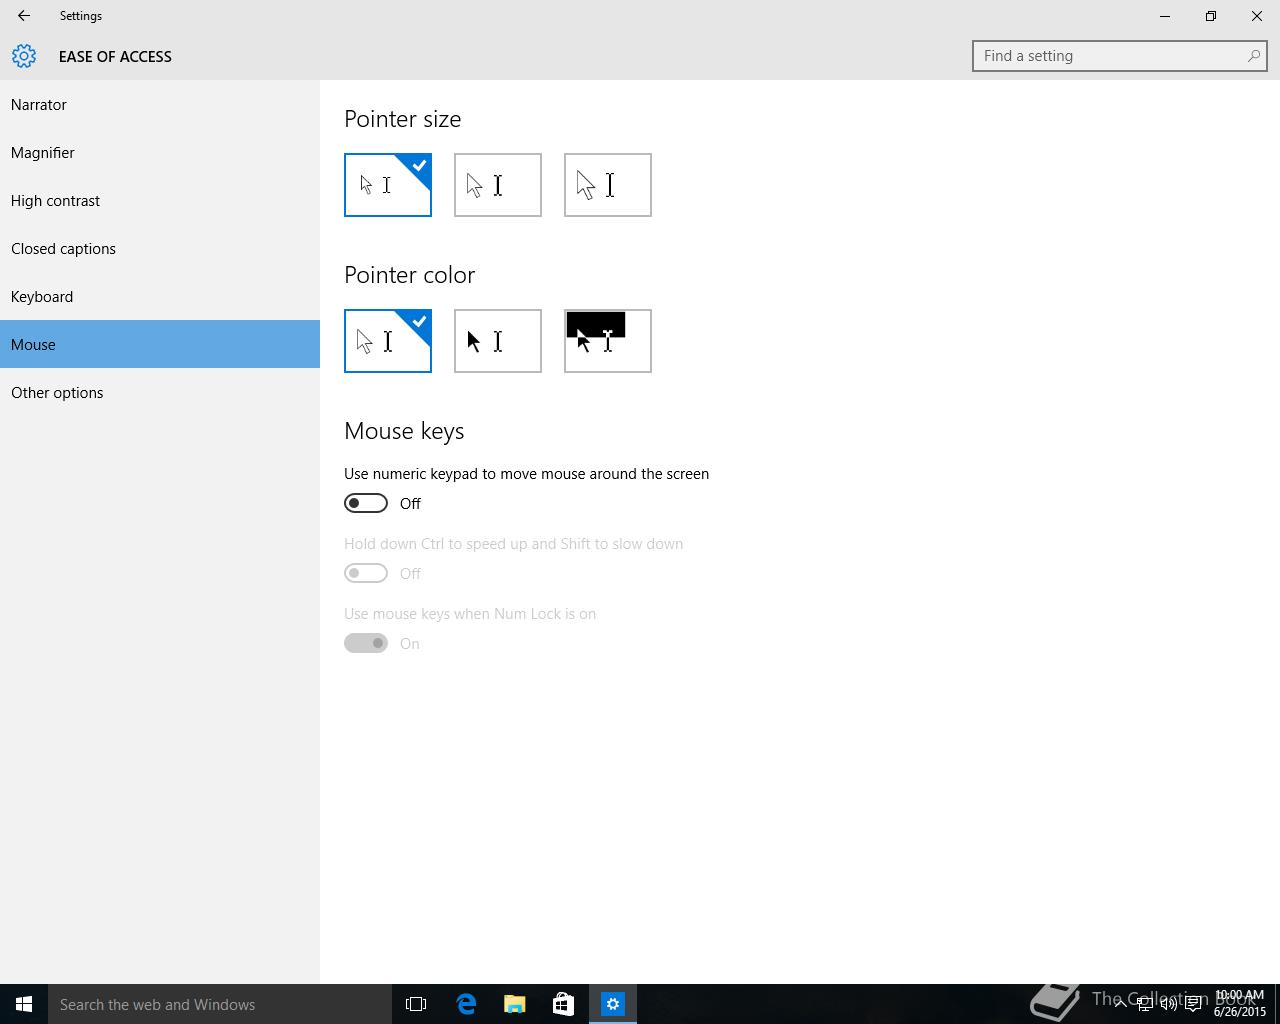
Task: Select the smallest pointer size
Action: tap(388, 185)
